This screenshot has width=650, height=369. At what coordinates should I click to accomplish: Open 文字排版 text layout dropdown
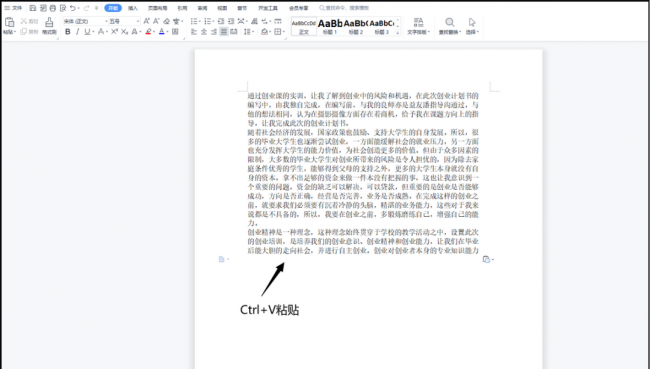coord(418,26)
